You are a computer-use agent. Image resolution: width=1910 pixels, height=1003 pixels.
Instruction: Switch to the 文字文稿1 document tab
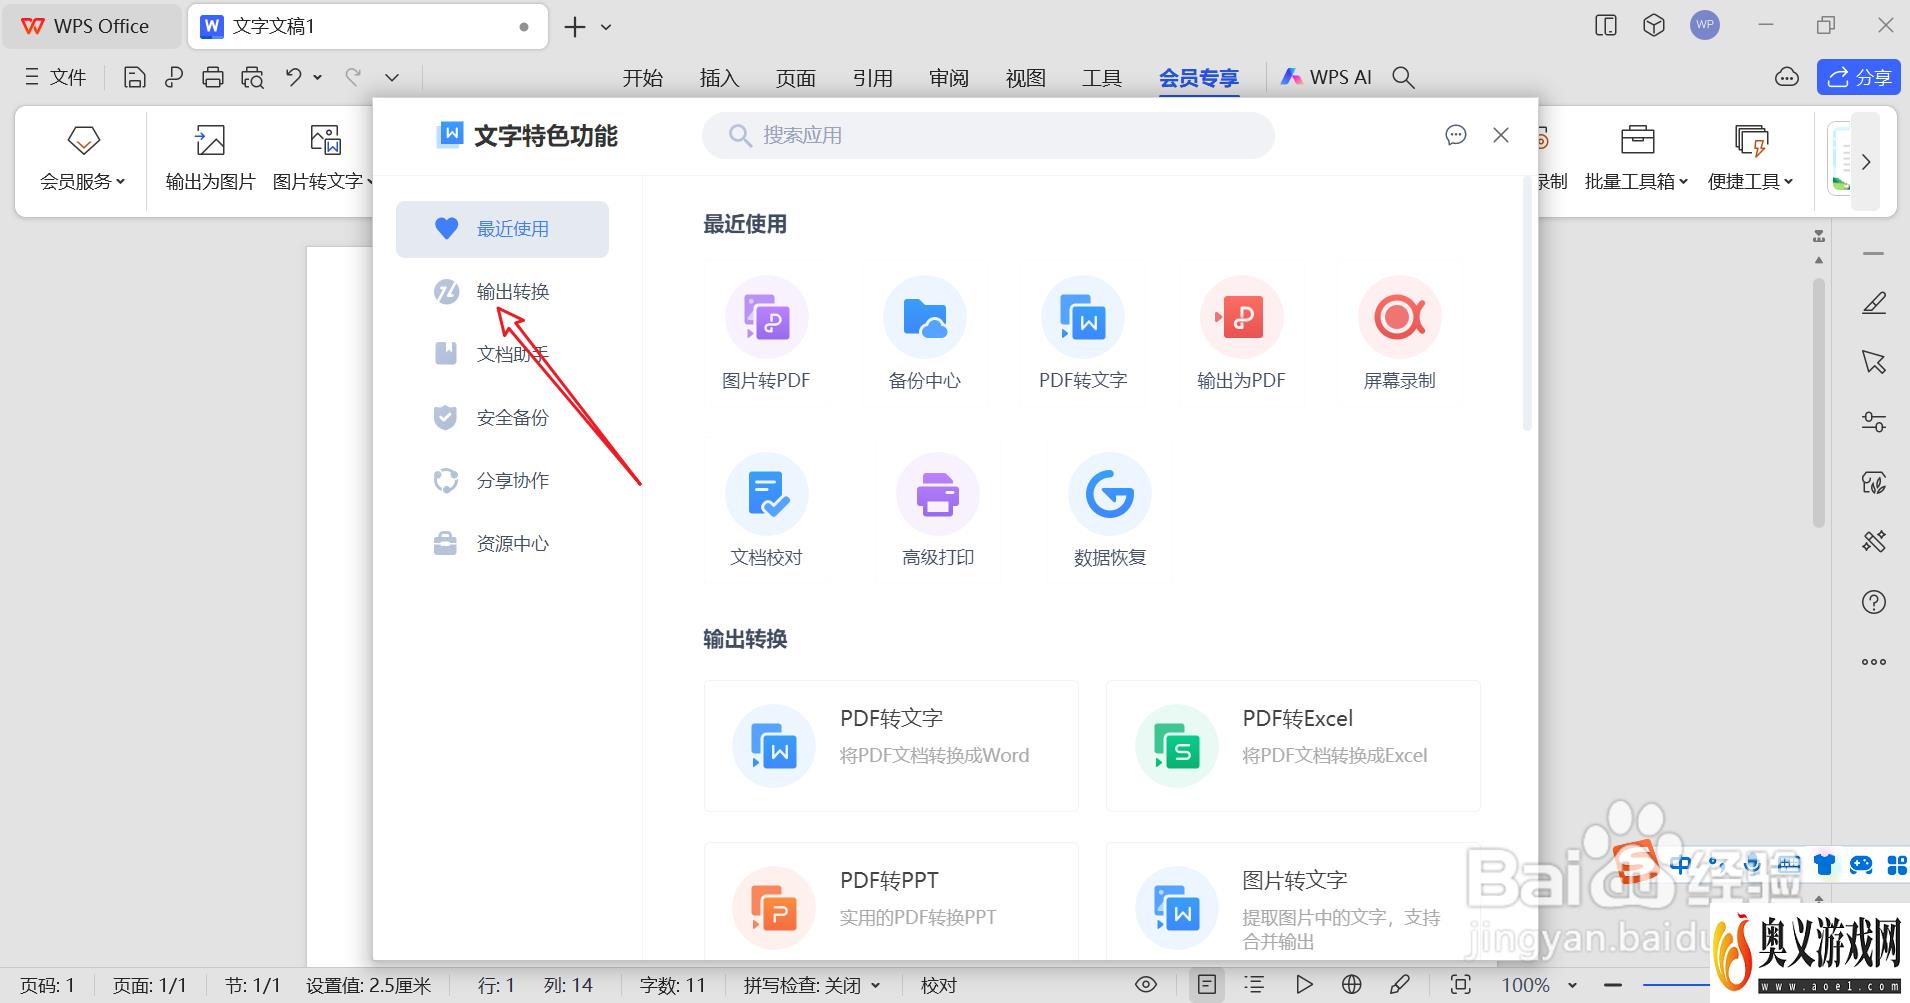[x=368, y=27]
